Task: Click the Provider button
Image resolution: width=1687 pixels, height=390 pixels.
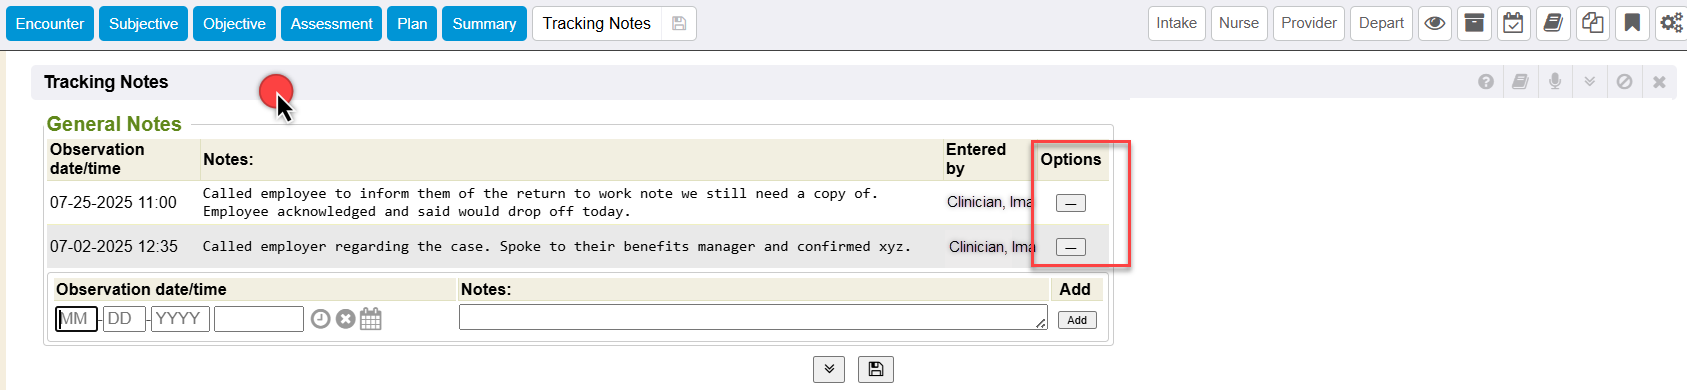Action: pyautogui.click(x=1309, y=23)
